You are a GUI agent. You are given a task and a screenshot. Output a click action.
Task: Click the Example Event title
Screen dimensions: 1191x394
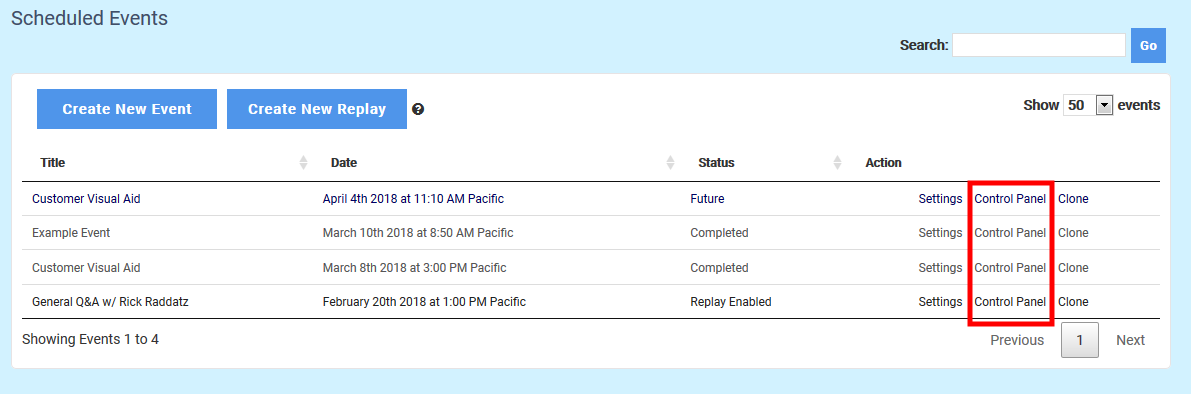[x=71, y=233]
